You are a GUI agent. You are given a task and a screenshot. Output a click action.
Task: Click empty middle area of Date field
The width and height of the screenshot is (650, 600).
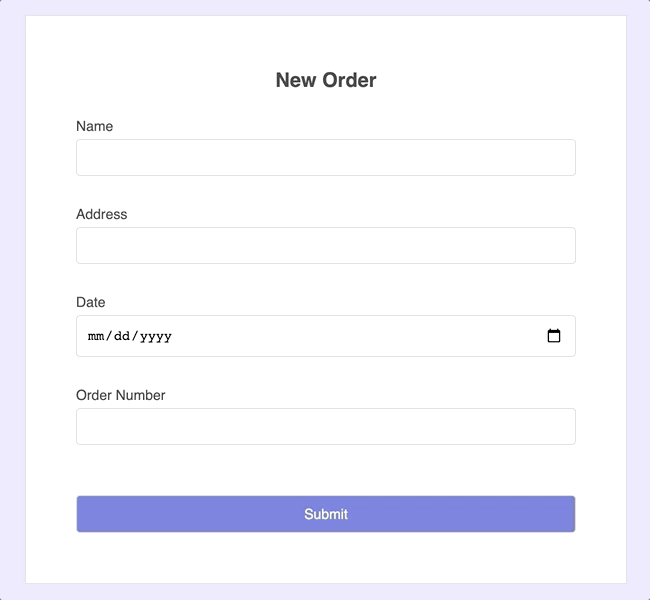350,337
